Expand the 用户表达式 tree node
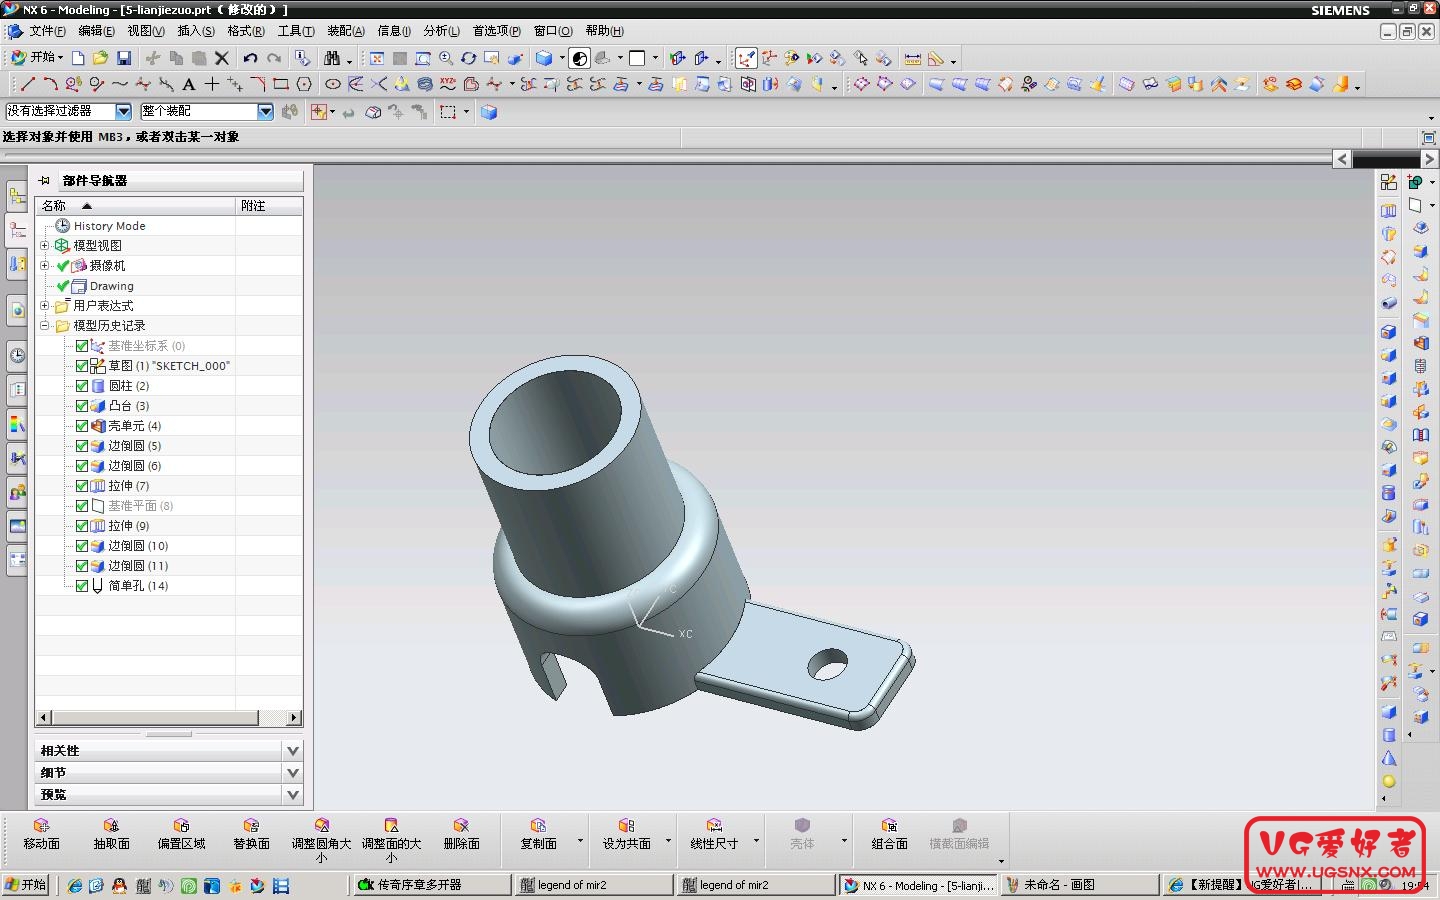This screenshot has width=1440, height=900. (x=44, y=306)
